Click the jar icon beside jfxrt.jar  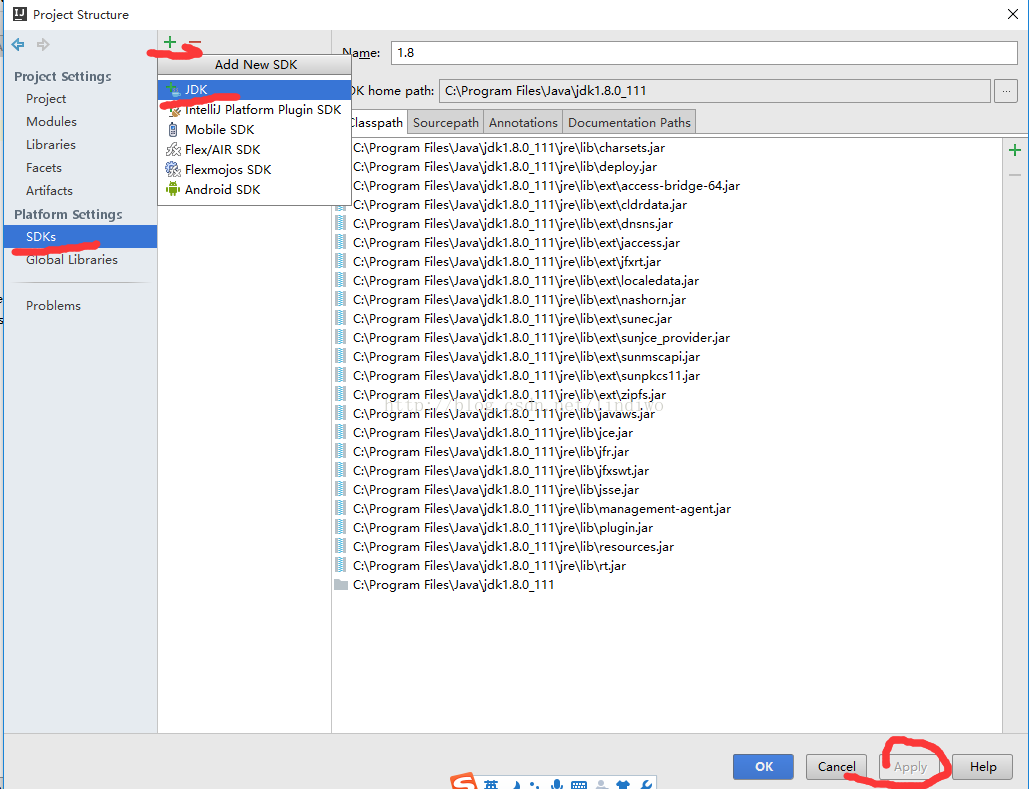pyautogui.click(x=341, y=261)
